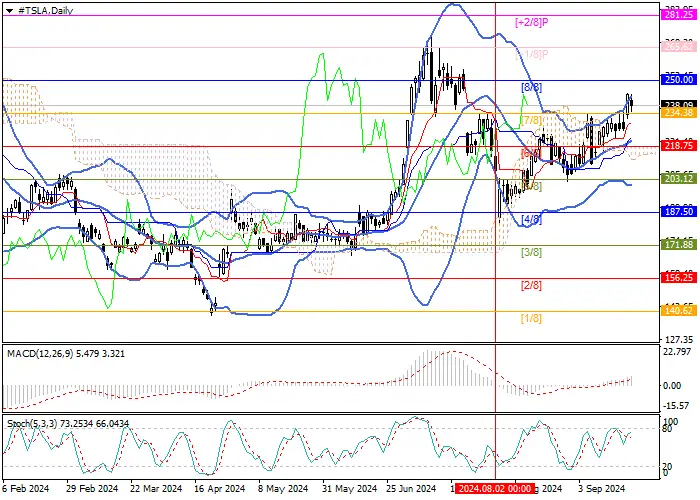Select the Stochastic 80 level value
Viewport: 700px width, 500px height.
point(668,429)
